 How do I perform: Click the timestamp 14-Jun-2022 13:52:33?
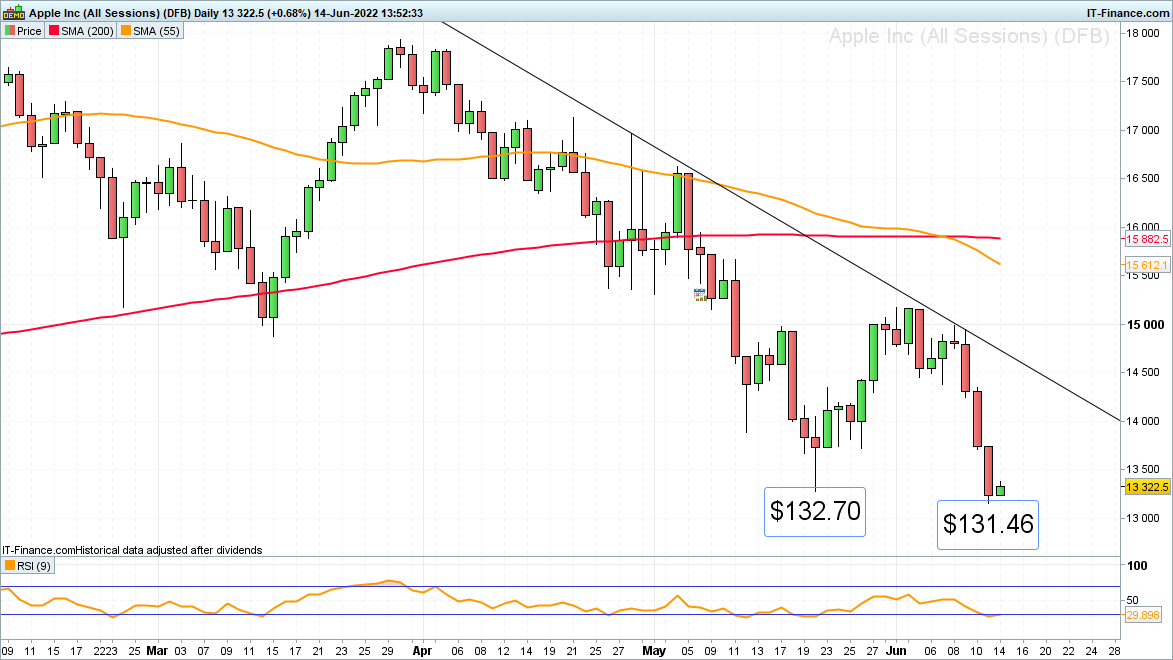click(x=368, y=13)
